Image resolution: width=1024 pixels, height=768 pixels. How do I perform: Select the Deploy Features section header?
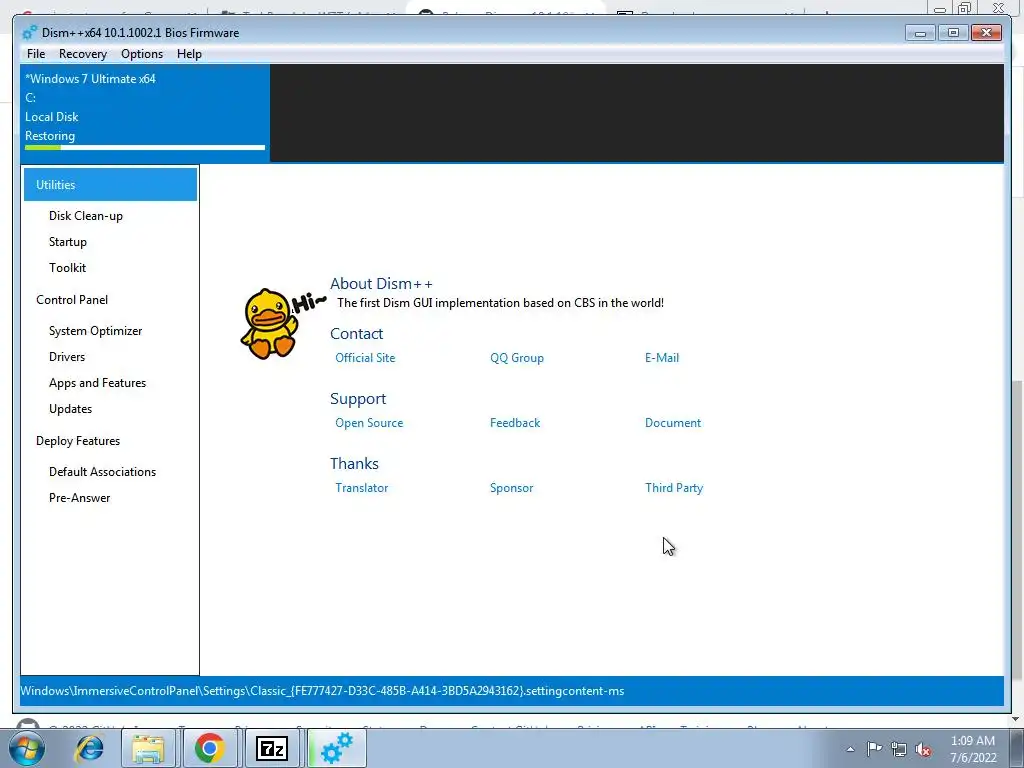click(x=78, y=441)
